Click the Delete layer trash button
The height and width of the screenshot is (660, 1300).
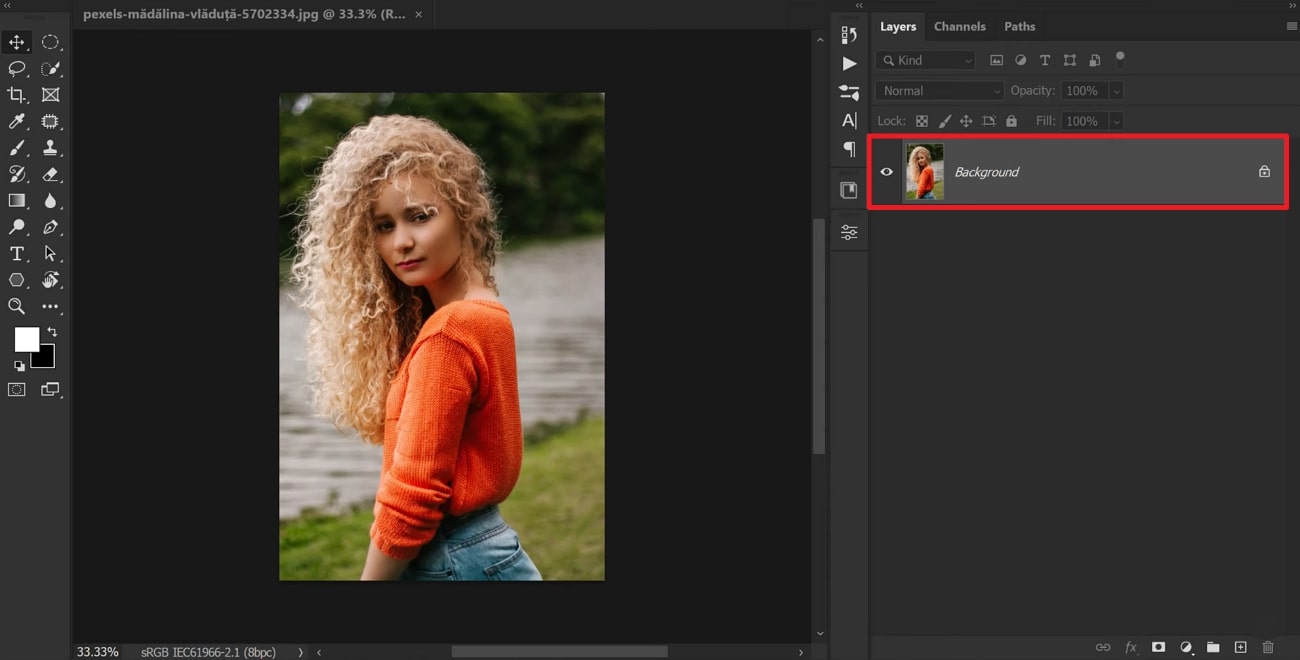(x=1268, y=647)
